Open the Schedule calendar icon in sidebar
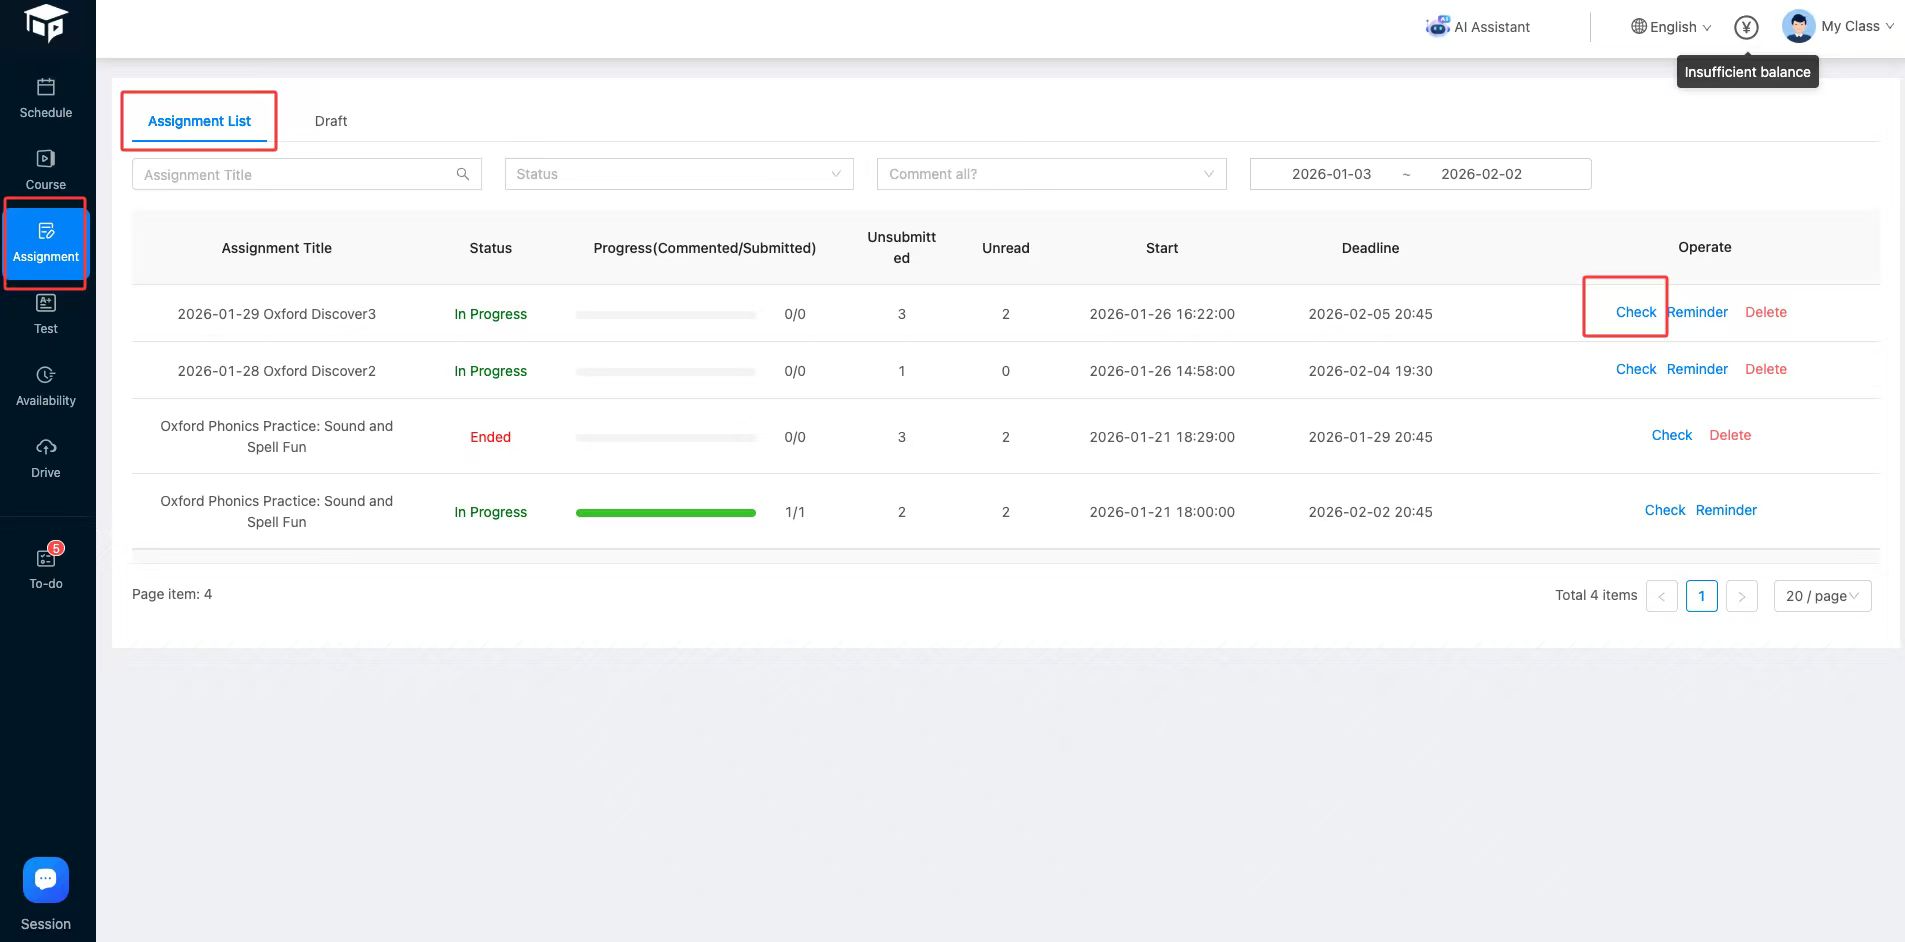1905x942 pixels. [x=46, y=88]
